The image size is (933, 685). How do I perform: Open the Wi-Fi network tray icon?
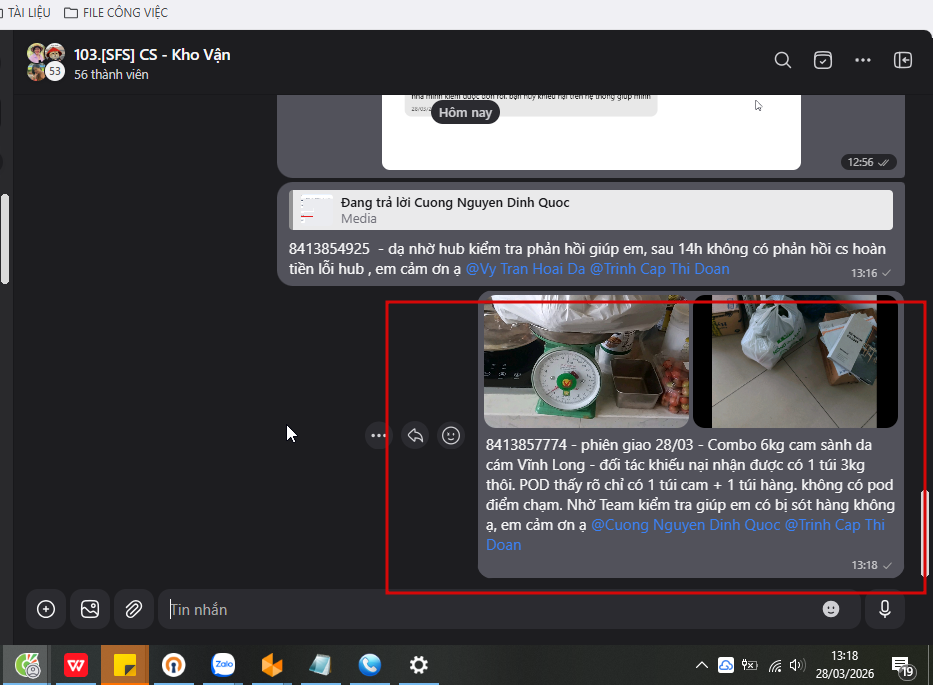[x=774, y=665]
